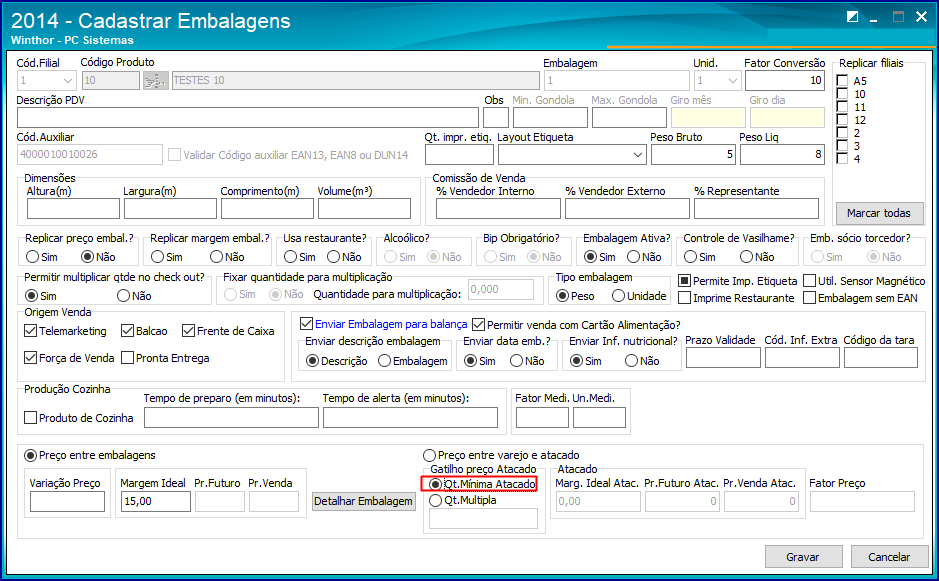Choose Peso as Tipo embalagem
Viewport: 939px width, 581px height.
(562, 296)
